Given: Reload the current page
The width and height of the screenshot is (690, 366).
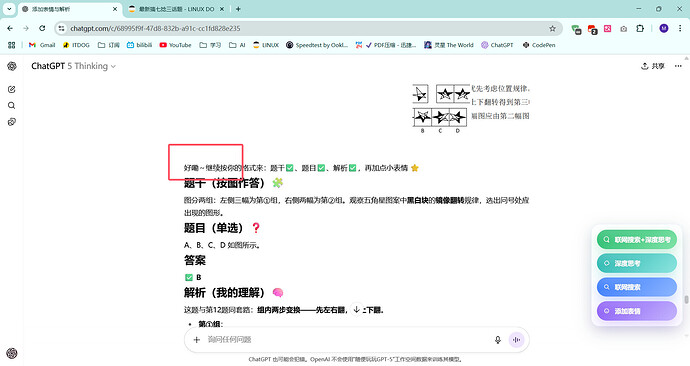Looking at the screenshot, I should click(x=42, y=28).
